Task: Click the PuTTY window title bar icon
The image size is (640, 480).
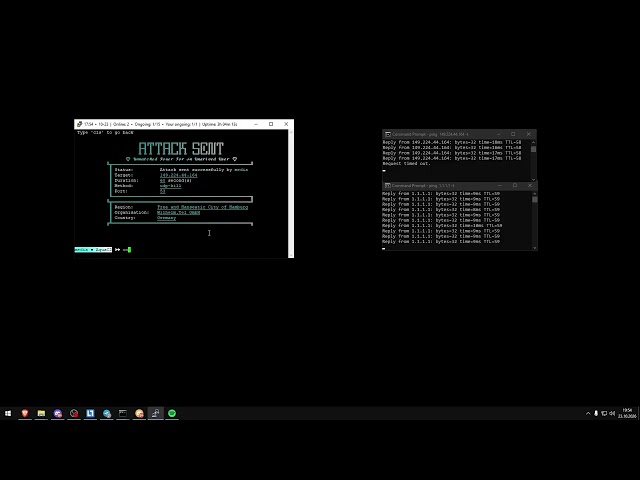Action: click(x=80, y=124)
